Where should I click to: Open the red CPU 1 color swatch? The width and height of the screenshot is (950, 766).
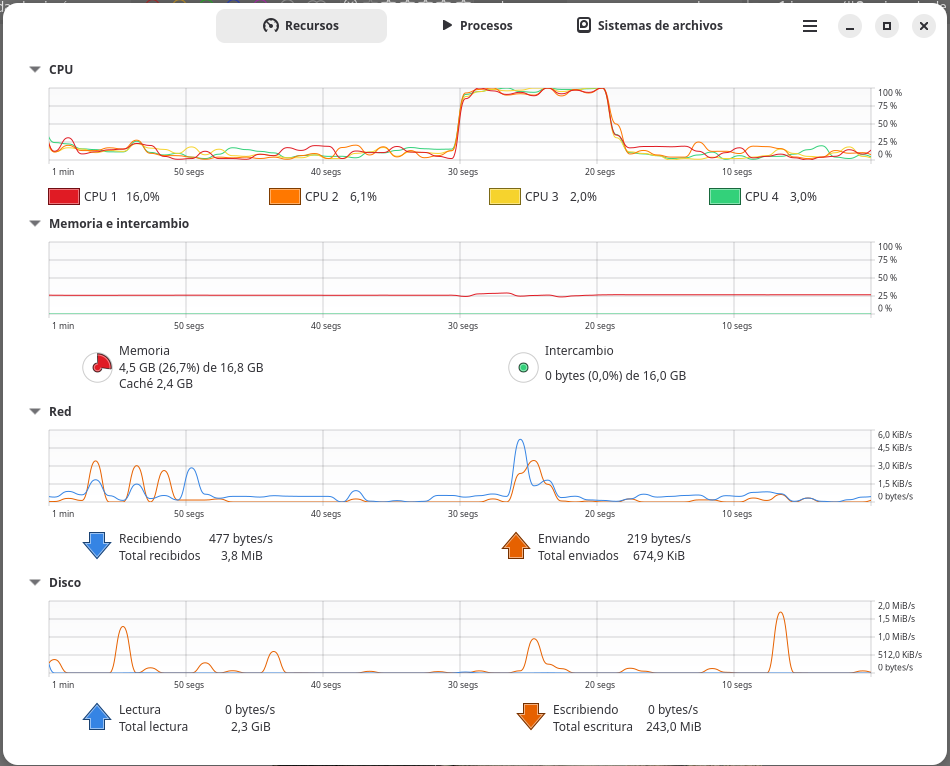(64, 196)
